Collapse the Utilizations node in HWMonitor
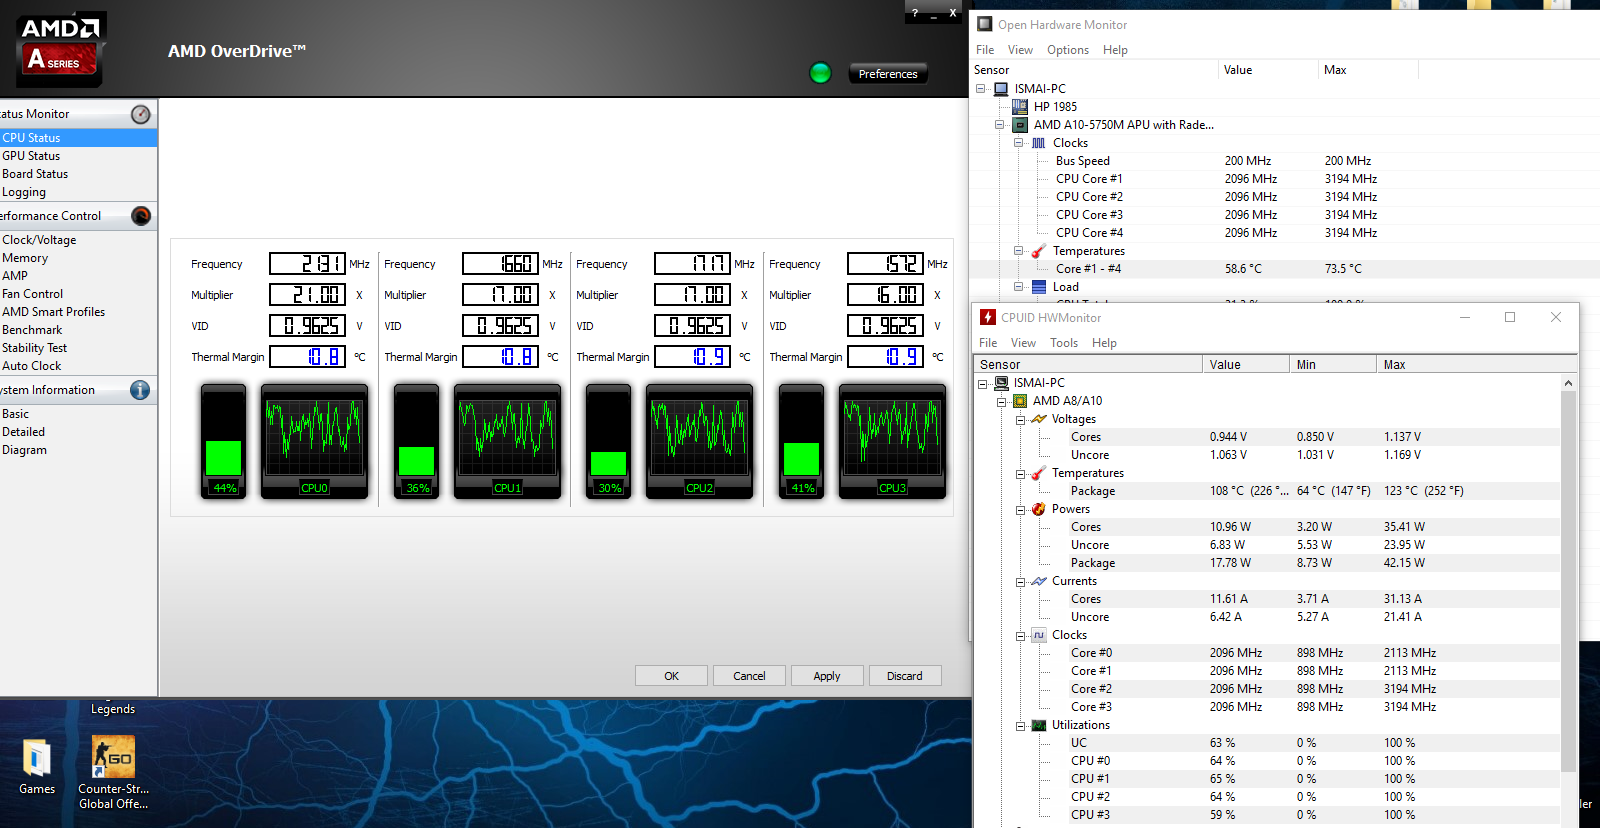 [1021, 725]
